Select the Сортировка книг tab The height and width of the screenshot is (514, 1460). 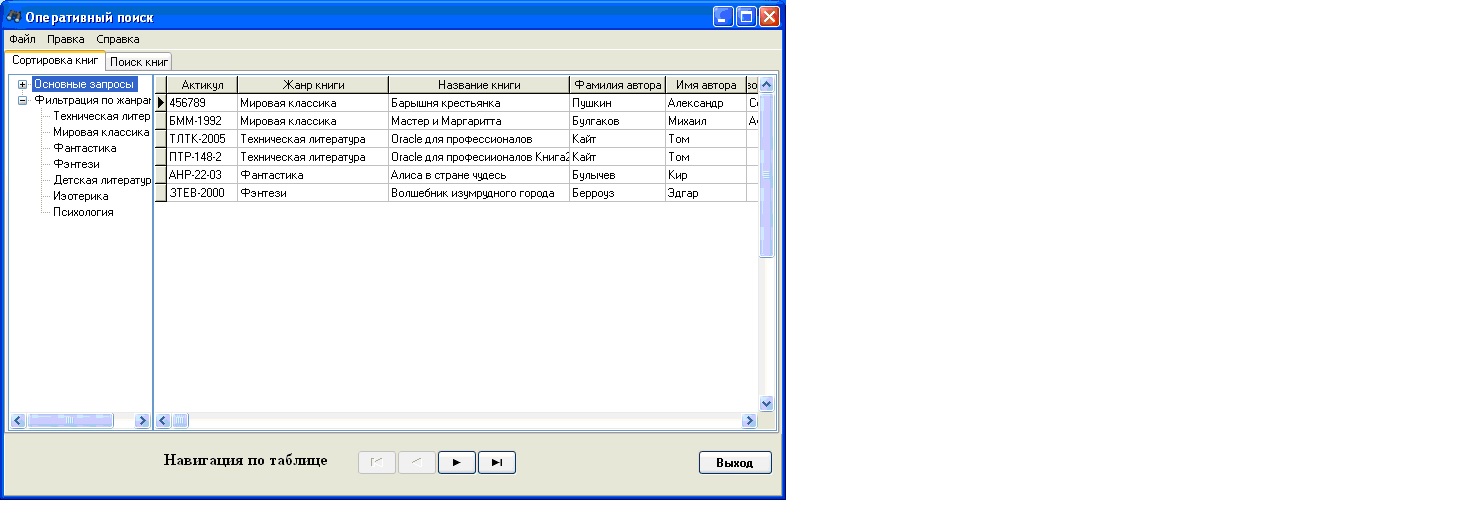pyautogui.click(x=55, y=60)
